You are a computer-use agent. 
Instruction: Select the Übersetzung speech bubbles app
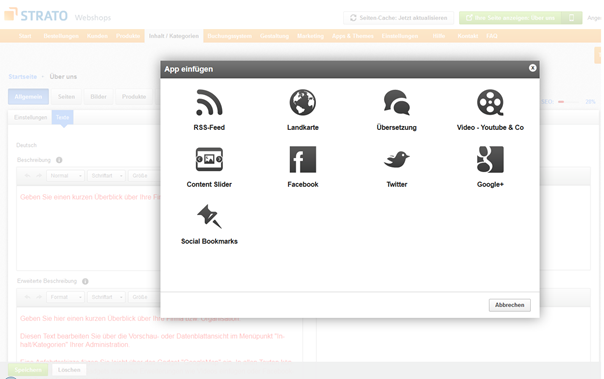[x=396, y=110]
